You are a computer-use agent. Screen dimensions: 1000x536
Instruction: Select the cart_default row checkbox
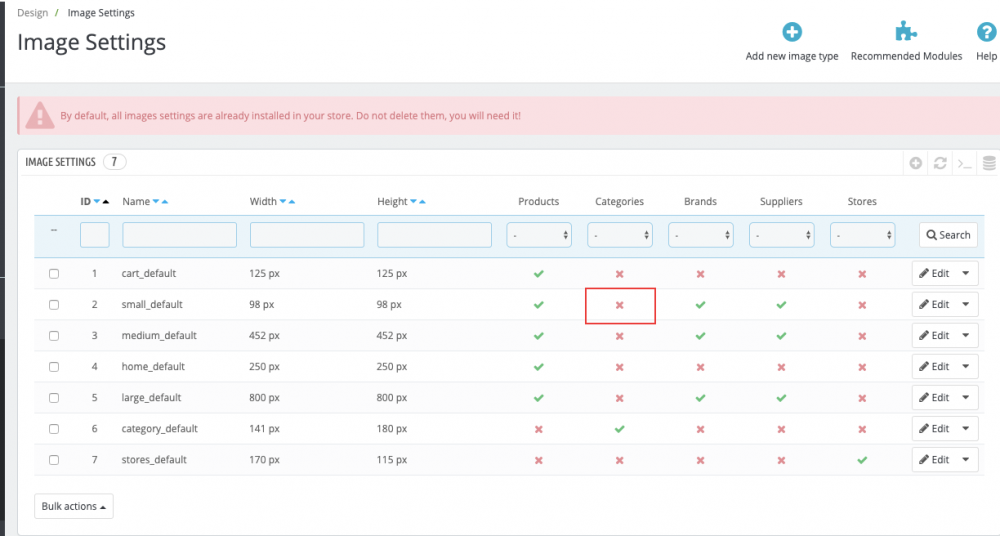coord(54,274)
